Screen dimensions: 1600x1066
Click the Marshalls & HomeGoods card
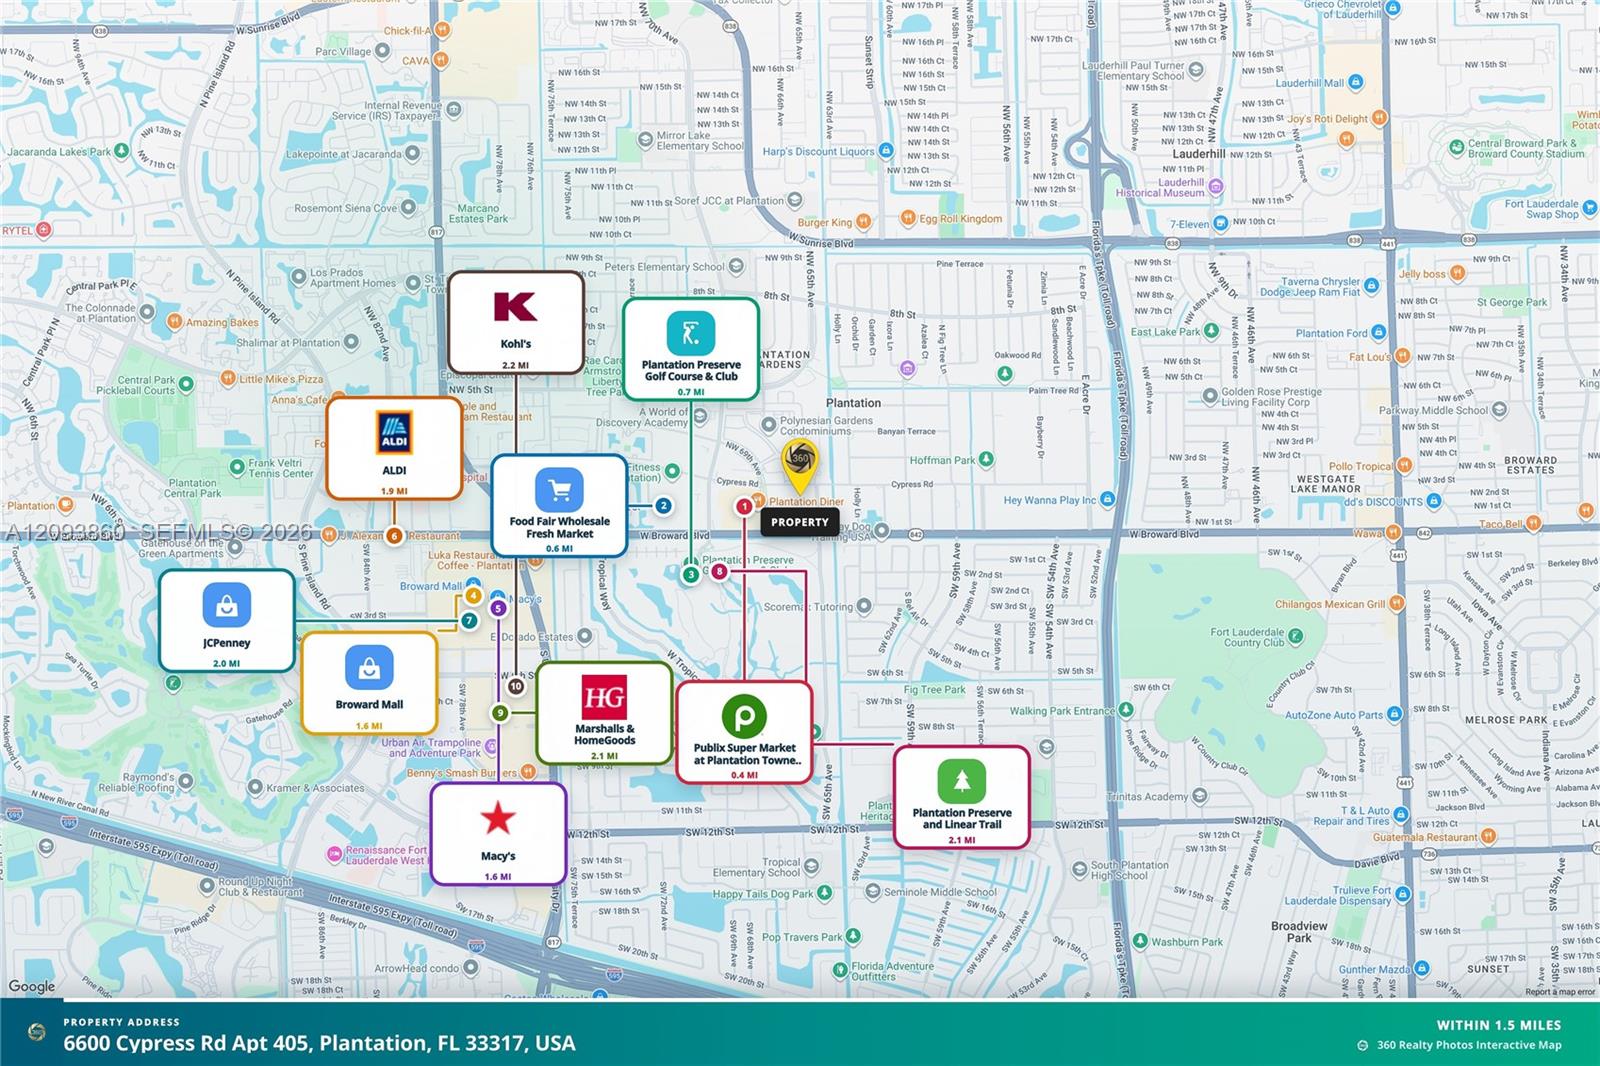[x=605, y=712]
